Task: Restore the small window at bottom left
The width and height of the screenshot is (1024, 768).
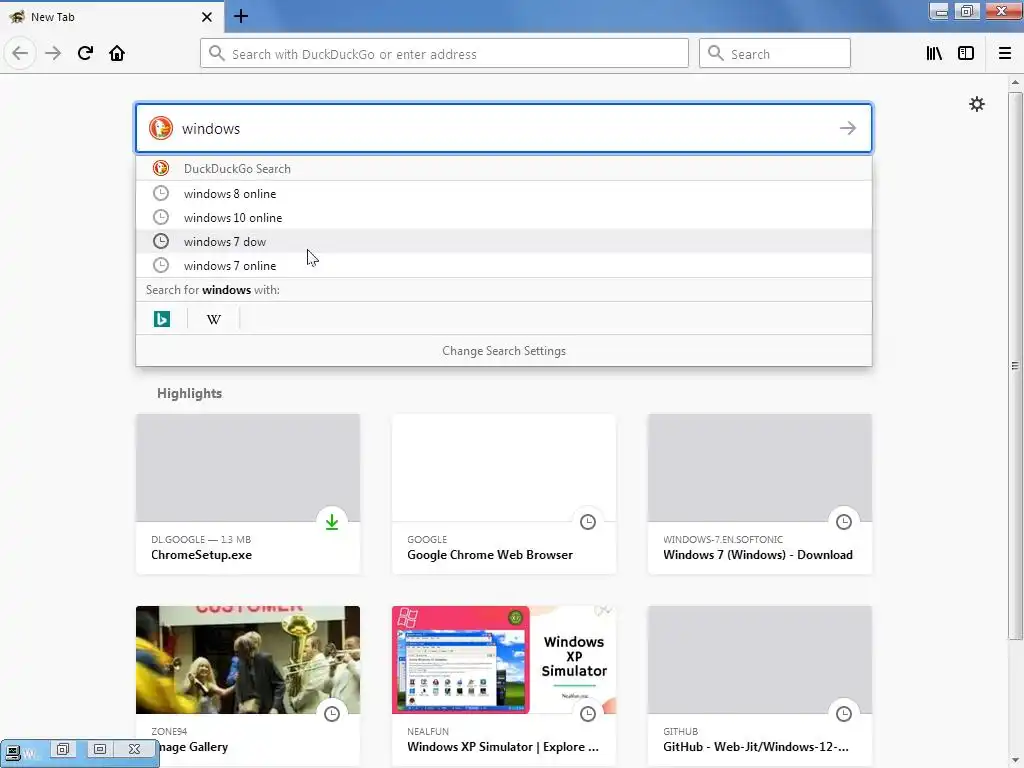Action: pyautogui.click(x=63, y=749)
